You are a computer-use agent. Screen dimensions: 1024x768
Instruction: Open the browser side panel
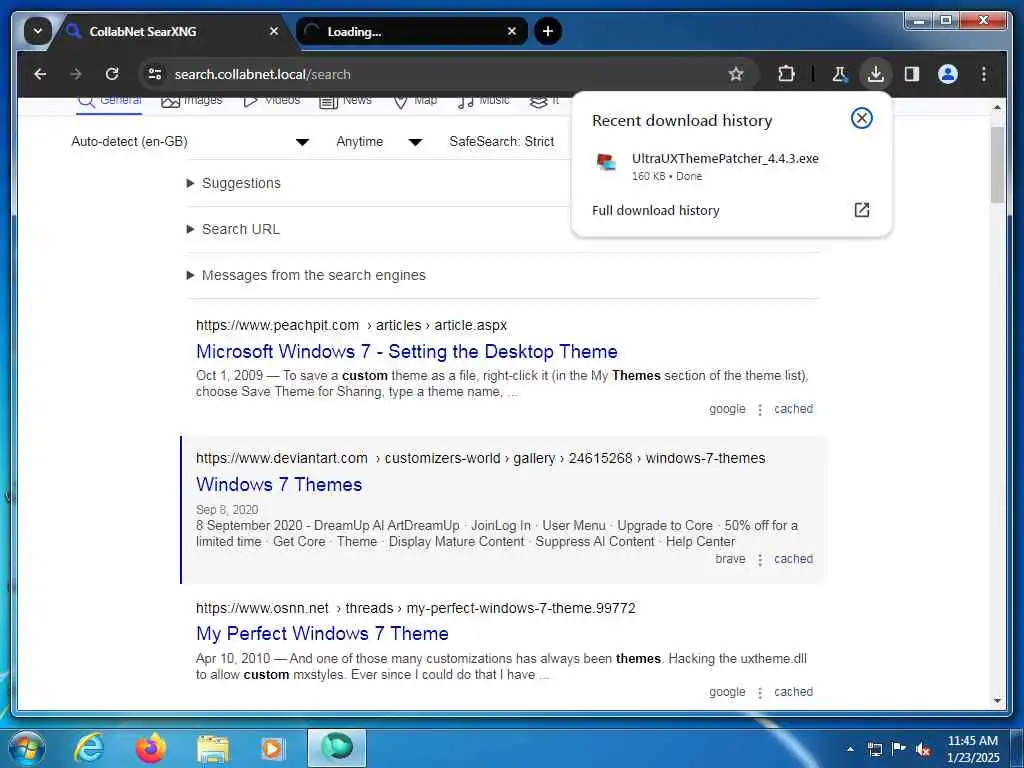(x=912, y=74)
